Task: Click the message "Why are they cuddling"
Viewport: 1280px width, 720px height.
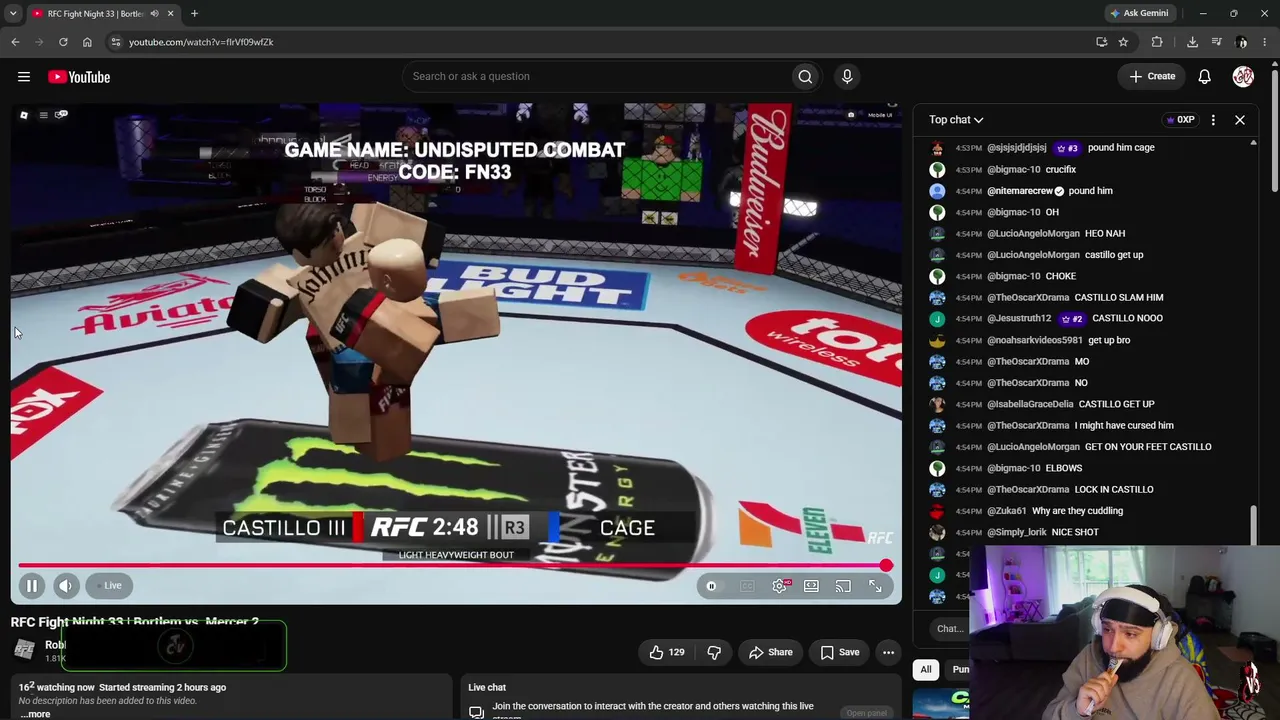Action: pos(1077,511)
